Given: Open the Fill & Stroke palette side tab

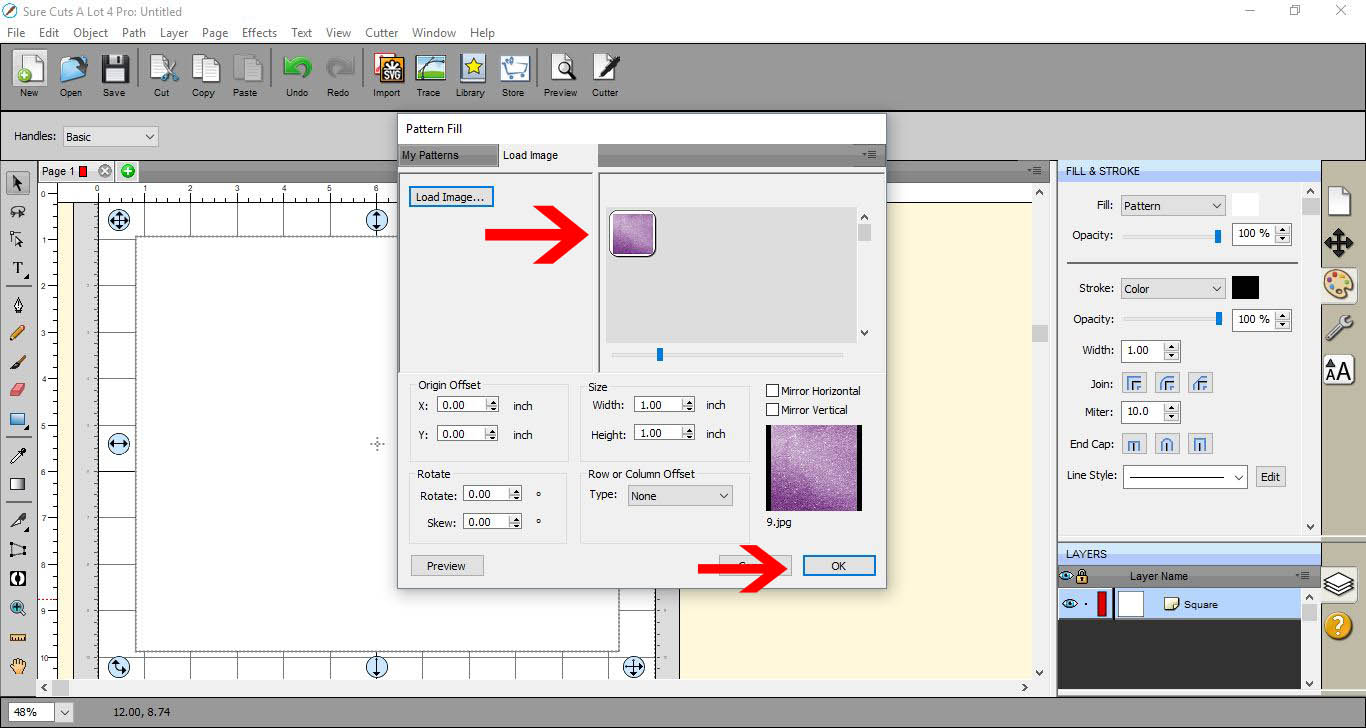Looking at the screenshot, I should coord(1339,285).
